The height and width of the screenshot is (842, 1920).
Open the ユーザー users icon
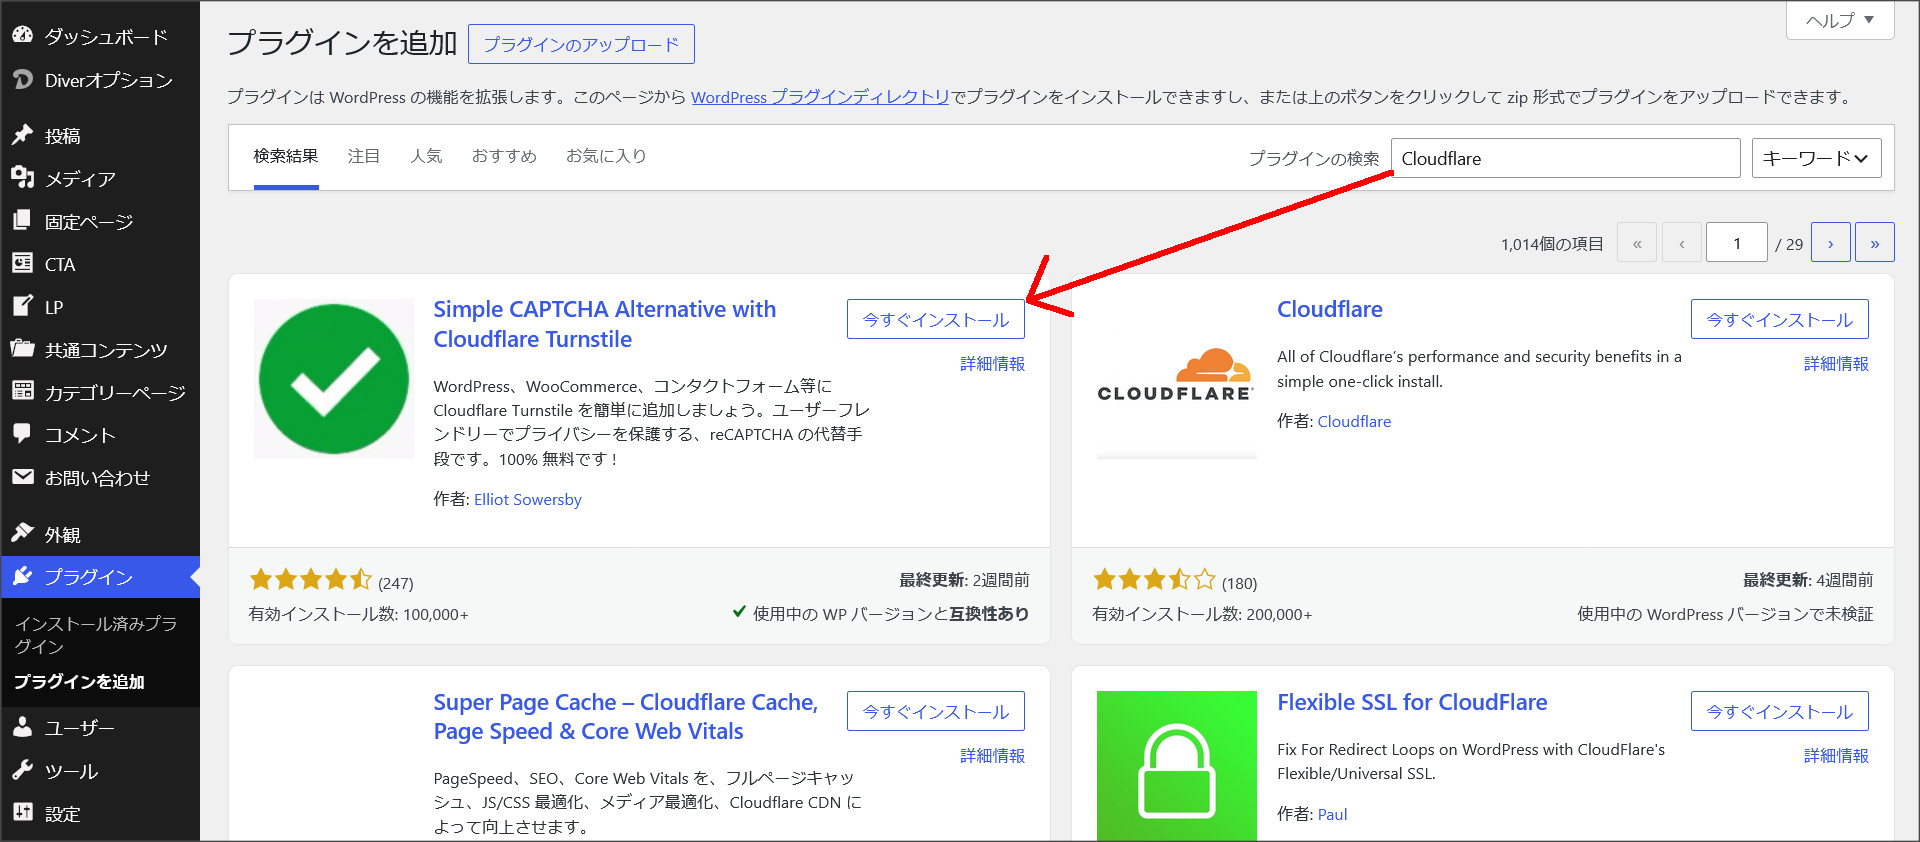click(22, 728)
